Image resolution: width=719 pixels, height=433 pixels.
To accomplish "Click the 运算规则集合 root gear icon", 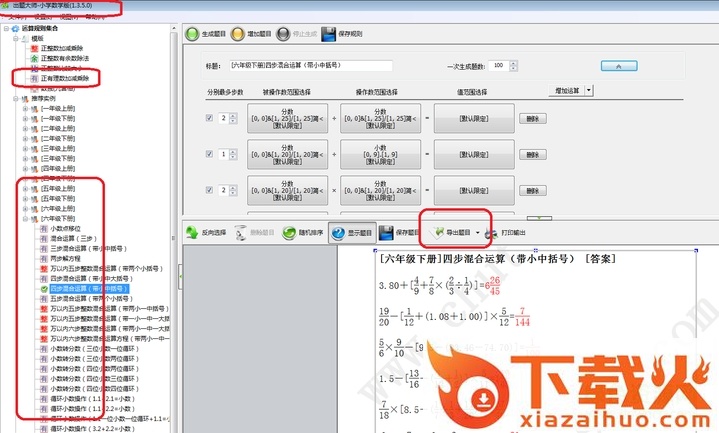I will tap(15, 28).
